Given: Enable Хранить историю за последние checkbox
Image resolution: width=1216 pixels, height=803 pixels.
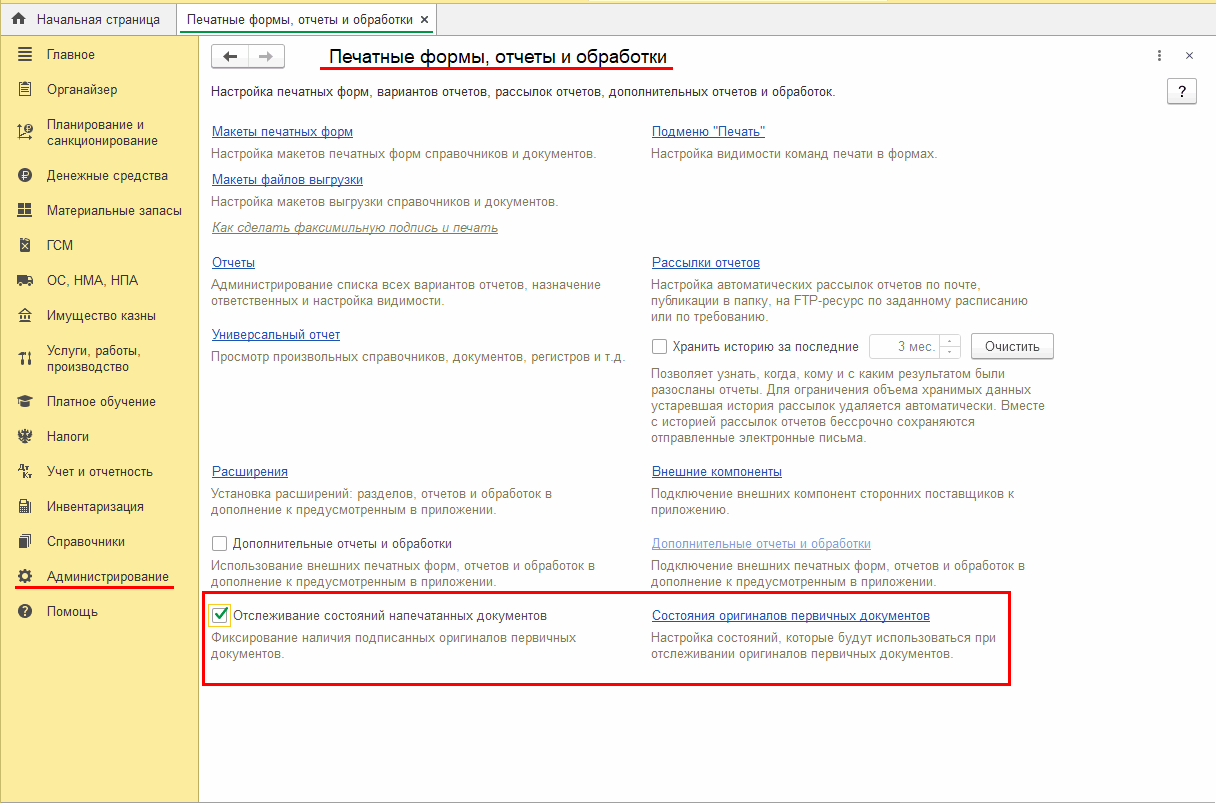Looking at the screenshot, I should pyautogui.click(x=659, y=347).
